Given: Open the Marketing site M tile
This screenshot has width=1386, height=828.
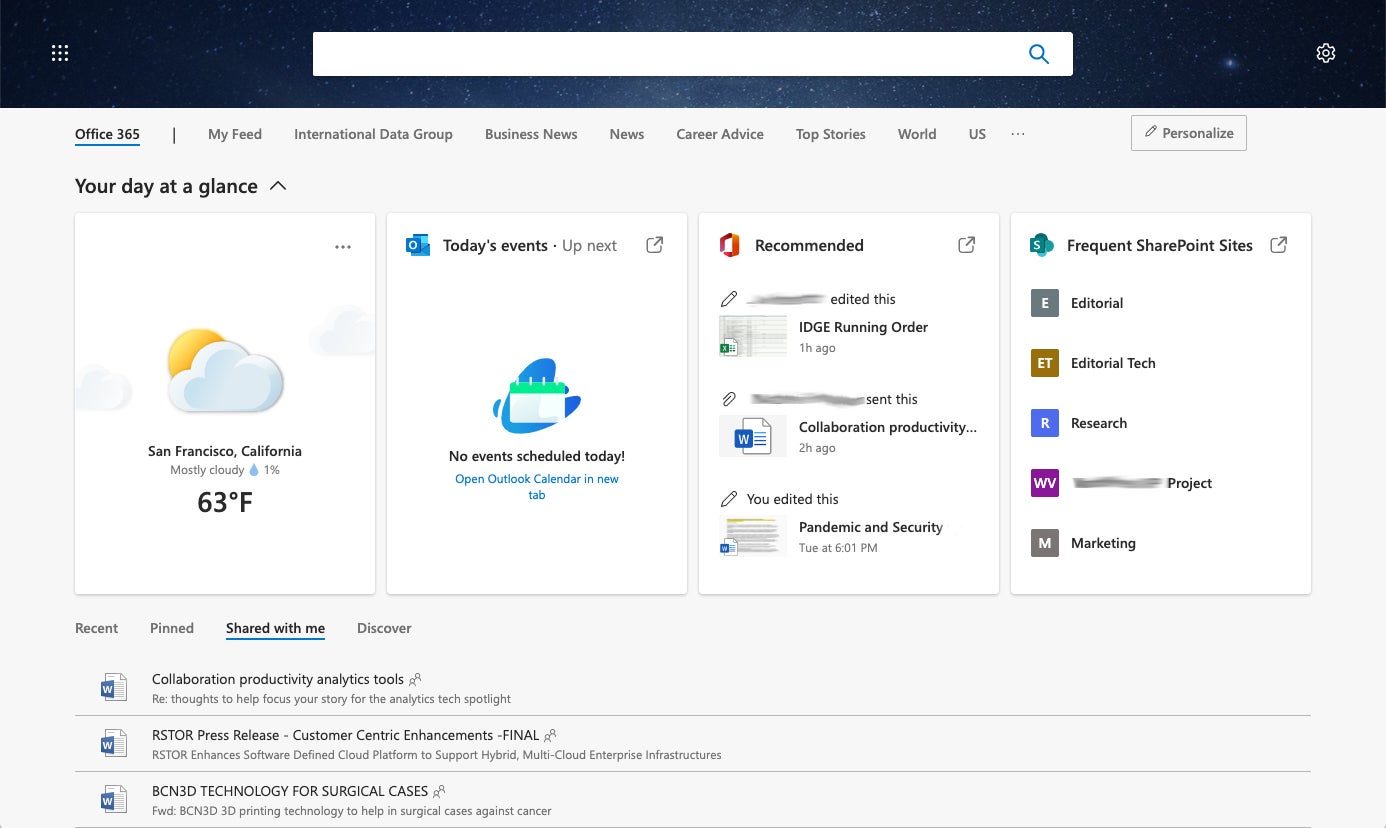Looking at the screenshot, I should (1045, 543).
